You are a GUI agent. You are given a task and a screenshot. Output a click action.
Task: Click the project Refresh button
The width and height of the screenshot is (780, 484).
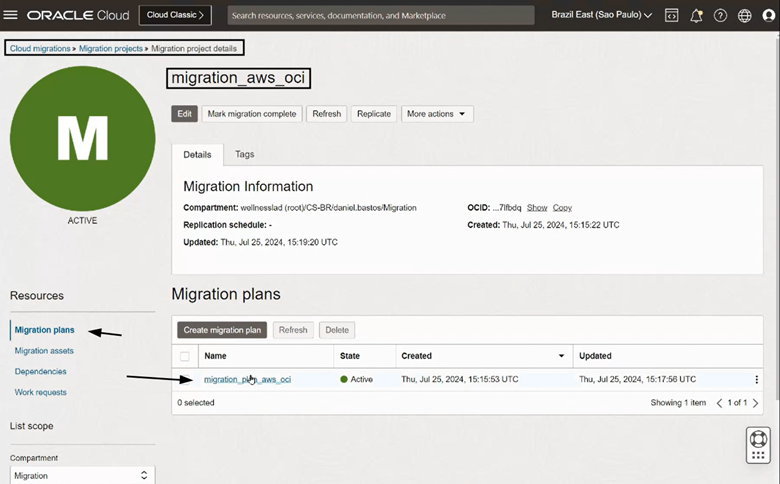[x=326, y=114]
